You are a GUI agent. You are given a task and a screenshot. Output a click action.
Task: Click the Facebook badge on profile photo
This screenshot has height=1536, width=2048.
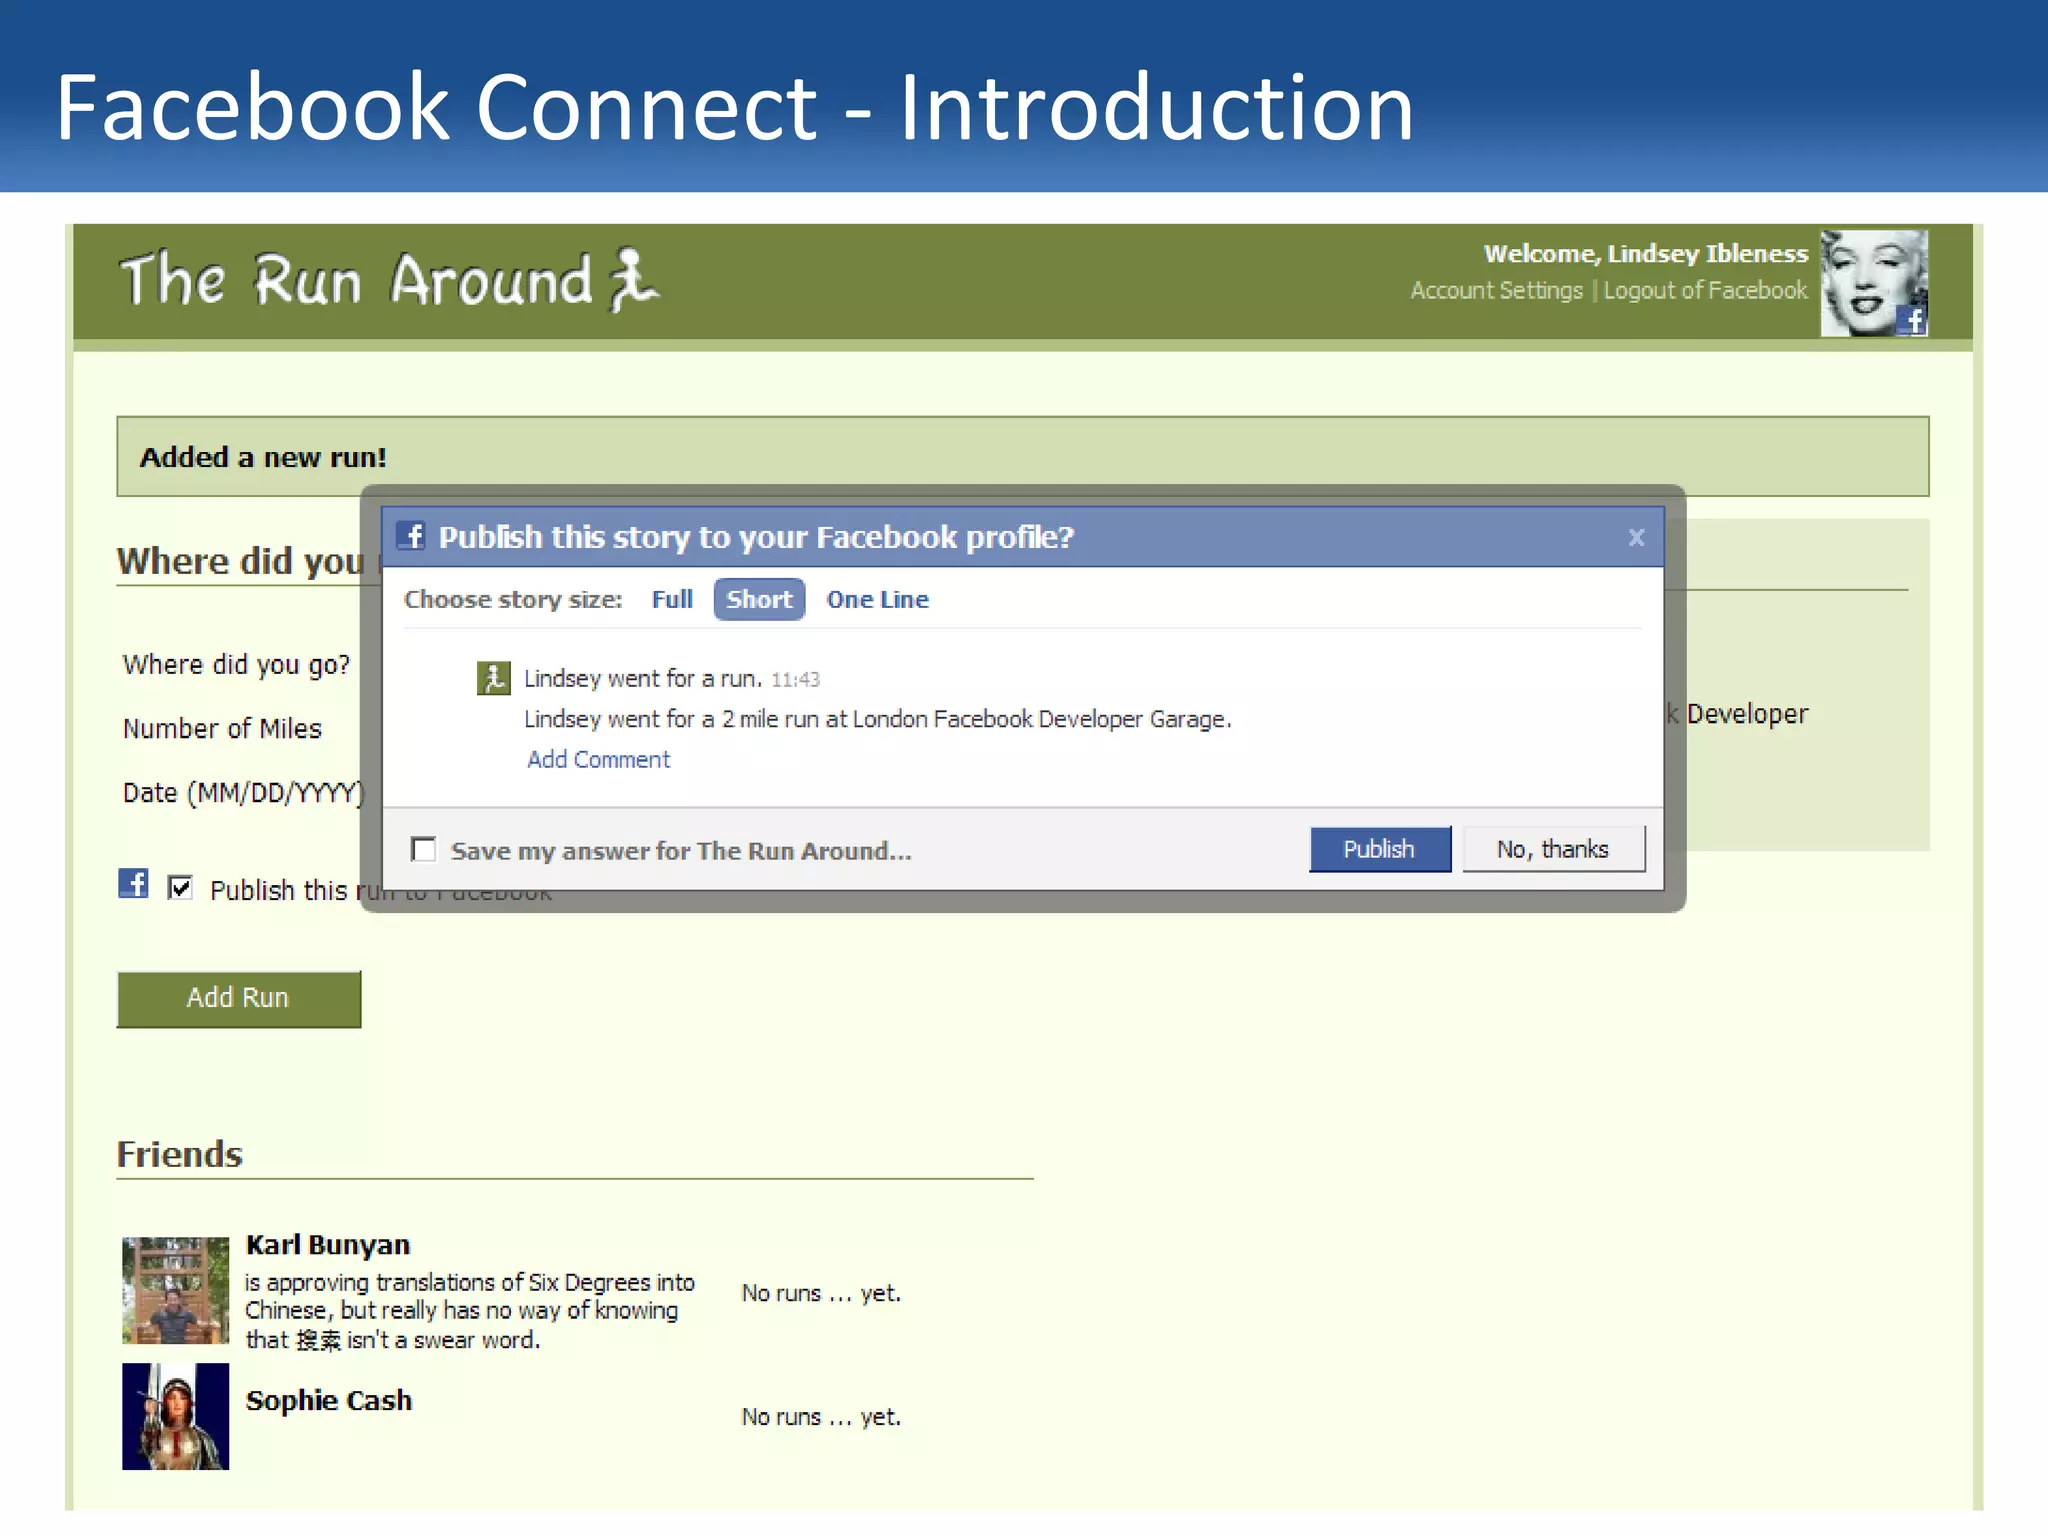point(1912,321)
